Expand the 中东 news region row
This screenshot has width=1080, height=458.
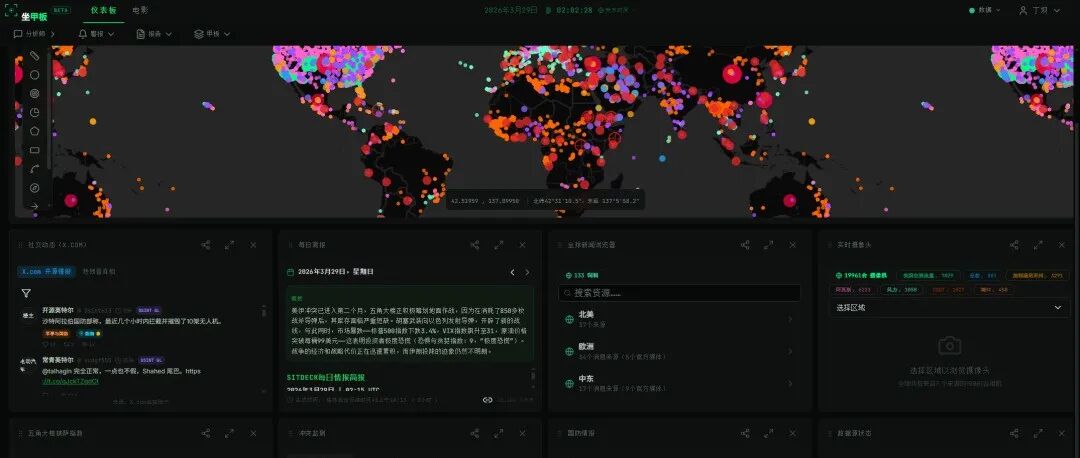(x=680, y=383)
